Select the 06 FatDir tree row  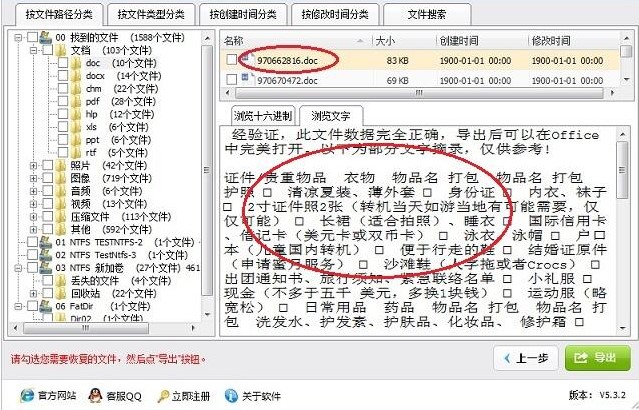click(x=103, y=306)
